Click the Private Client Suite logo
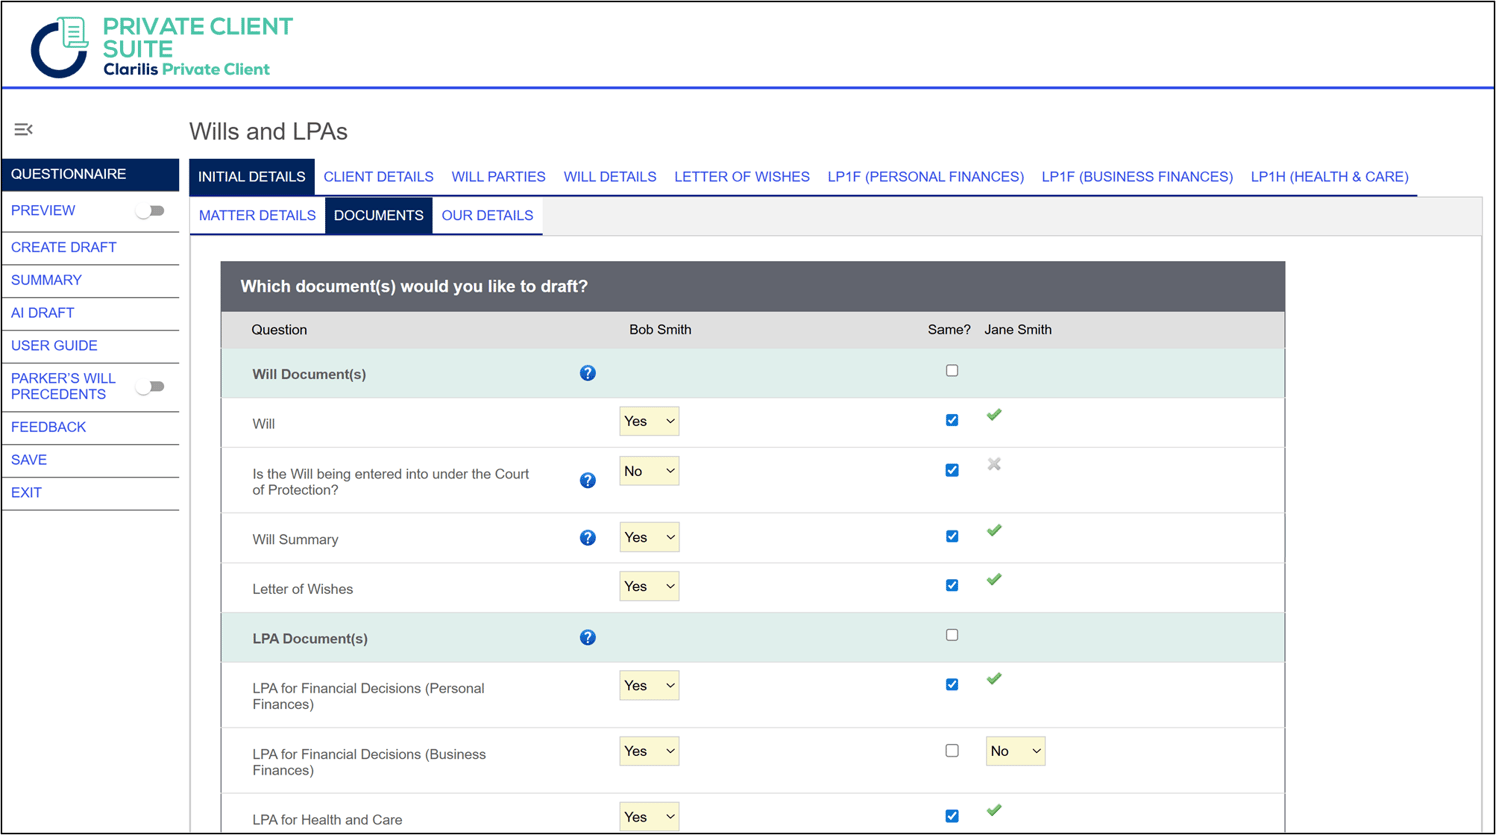This screenshot has height=835, width=1496. pyautogui.click(x=162, y=47)
